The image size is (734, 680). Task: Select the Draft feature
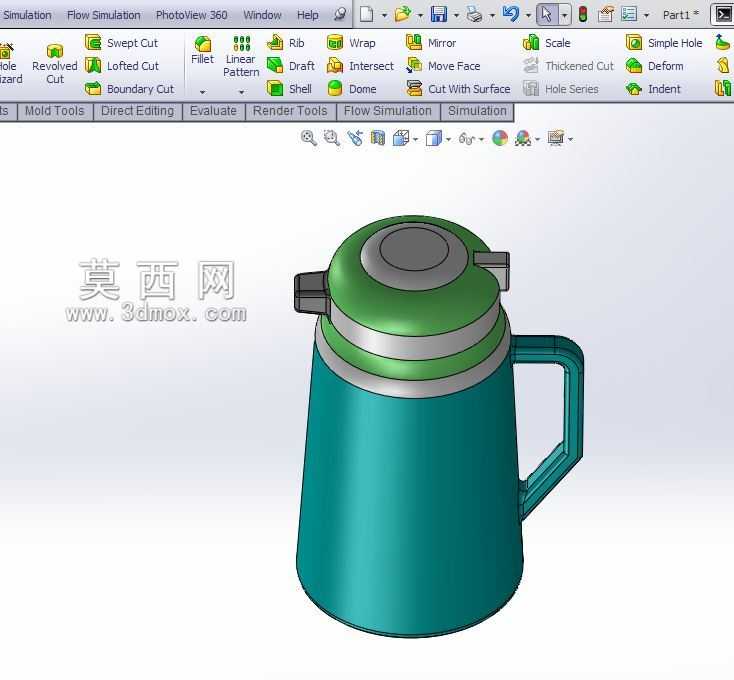(291, 66)
